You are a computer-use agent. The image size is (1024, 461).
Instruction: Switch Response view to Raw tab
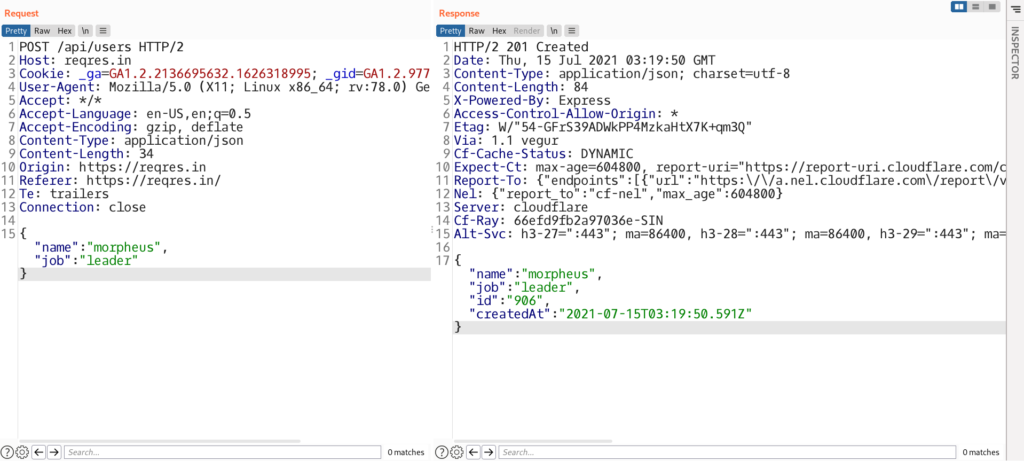[x=477, y=31]
